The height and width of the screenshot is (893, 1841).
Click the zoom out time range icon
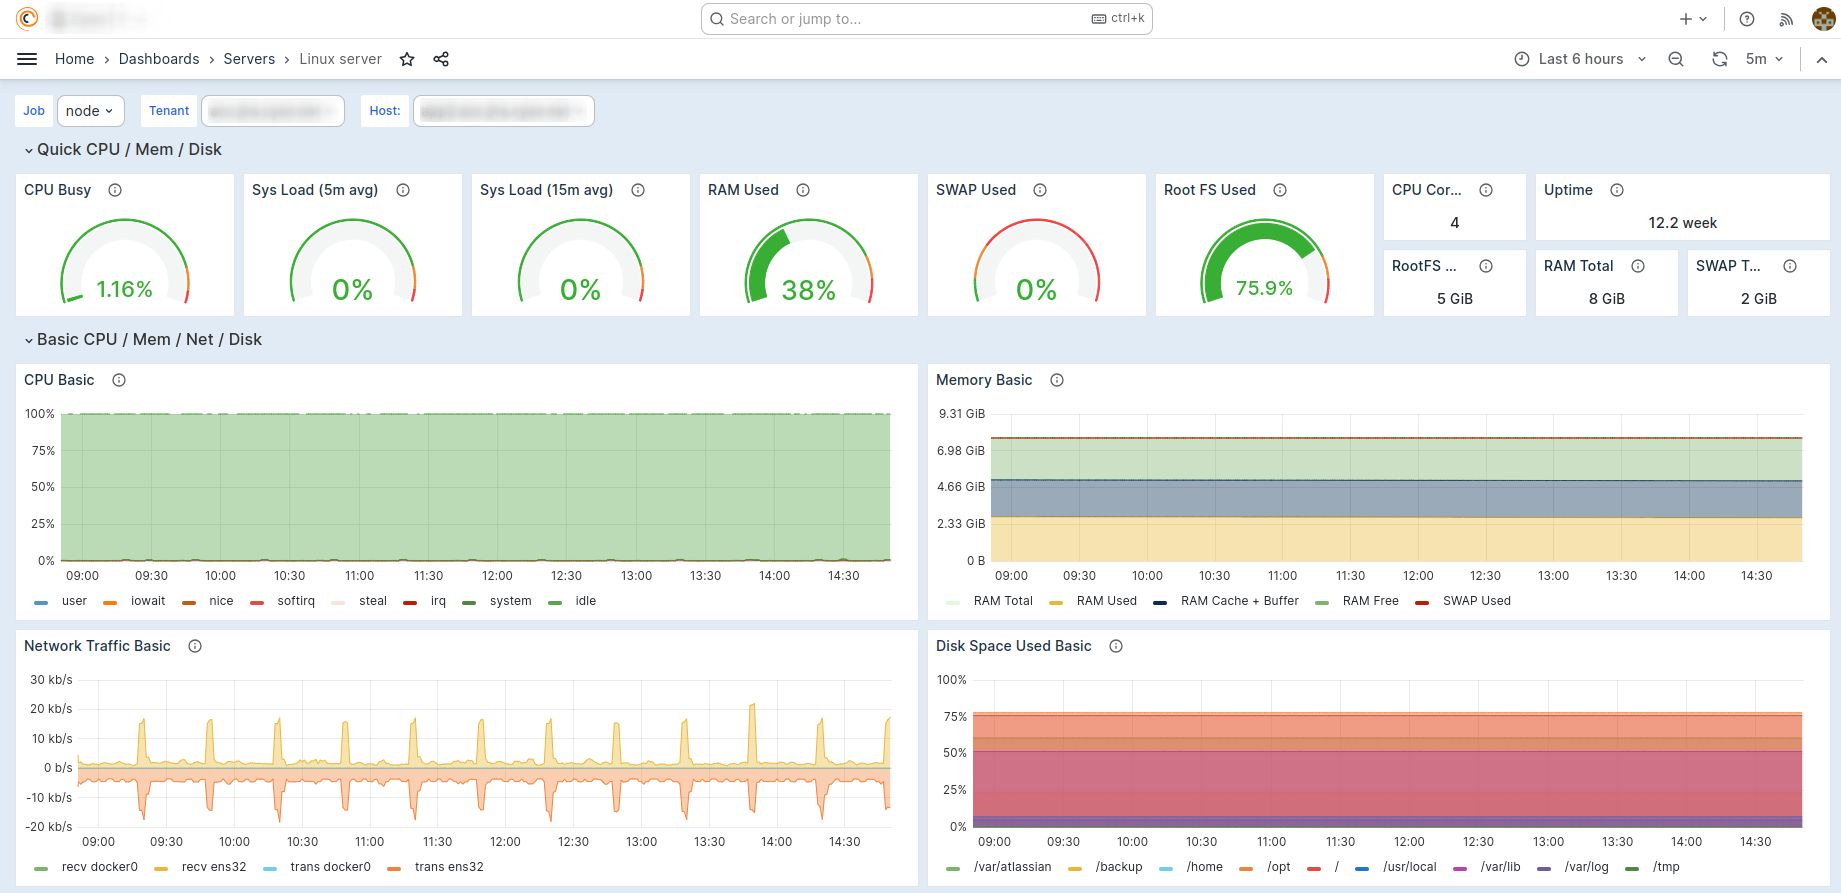(1676, 59)
